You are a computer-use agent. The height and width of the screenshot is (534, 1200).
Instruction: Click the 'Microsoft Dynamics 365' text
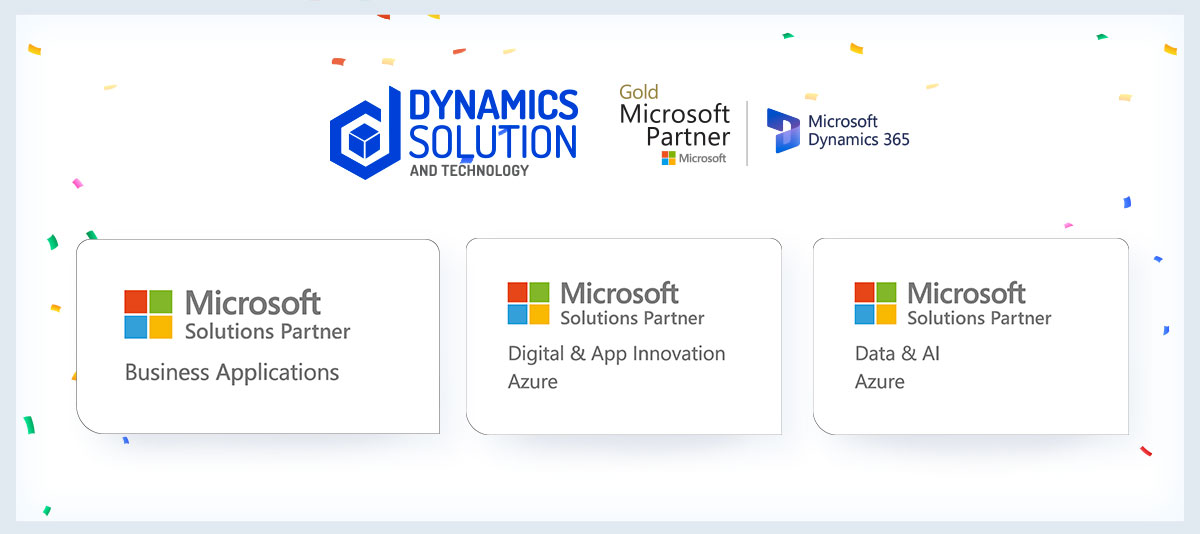[x=859, y=131]
